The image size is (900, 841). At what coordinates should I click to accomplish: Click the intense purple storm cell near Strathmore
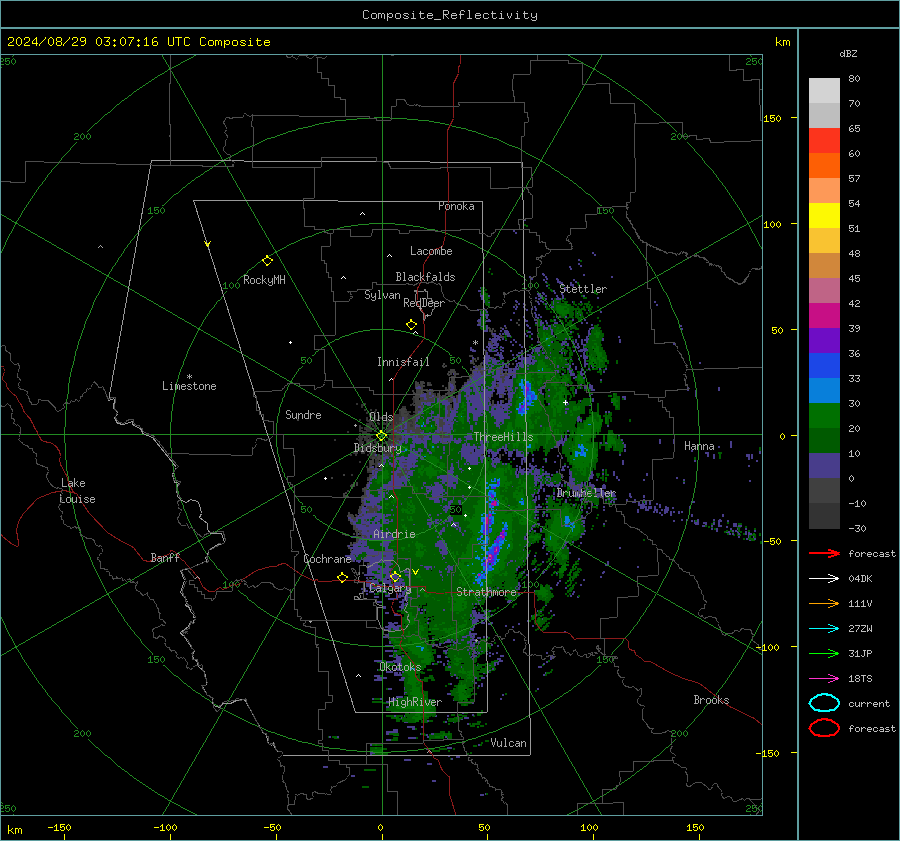494,551
